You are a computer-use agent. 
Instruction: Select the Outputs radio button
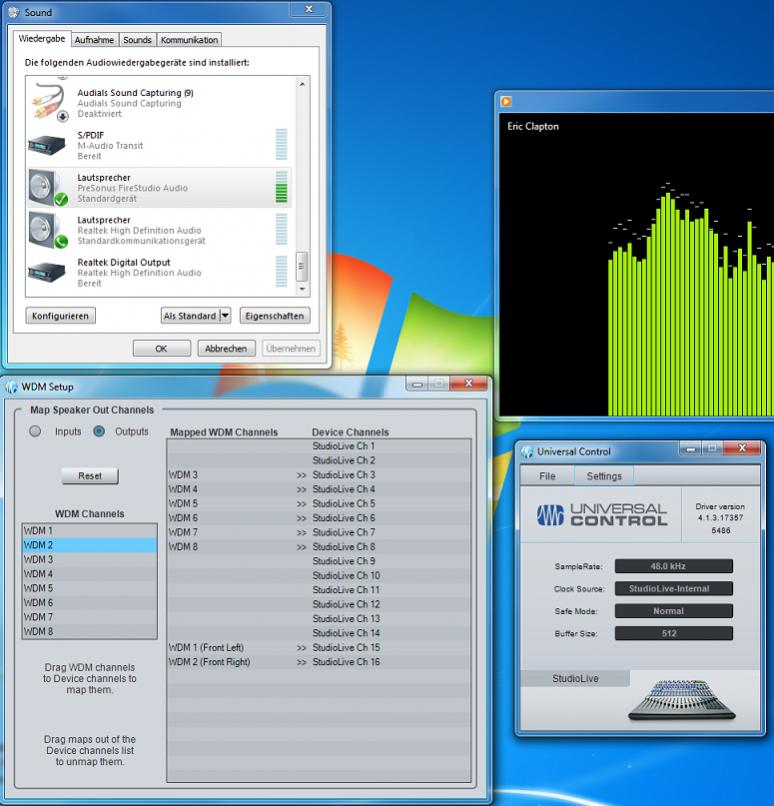[99, 431]
